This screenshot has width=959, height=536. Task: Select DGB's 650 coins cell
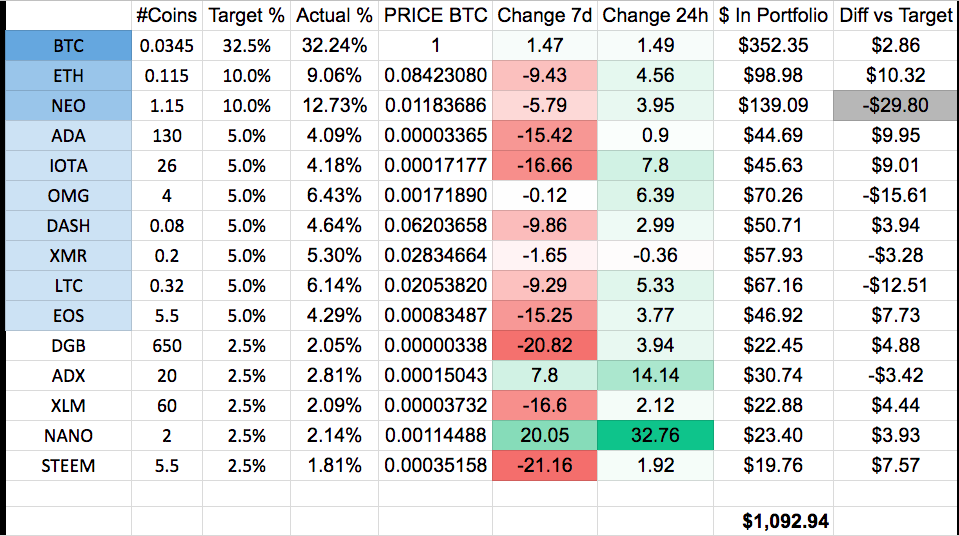(166, 346)
